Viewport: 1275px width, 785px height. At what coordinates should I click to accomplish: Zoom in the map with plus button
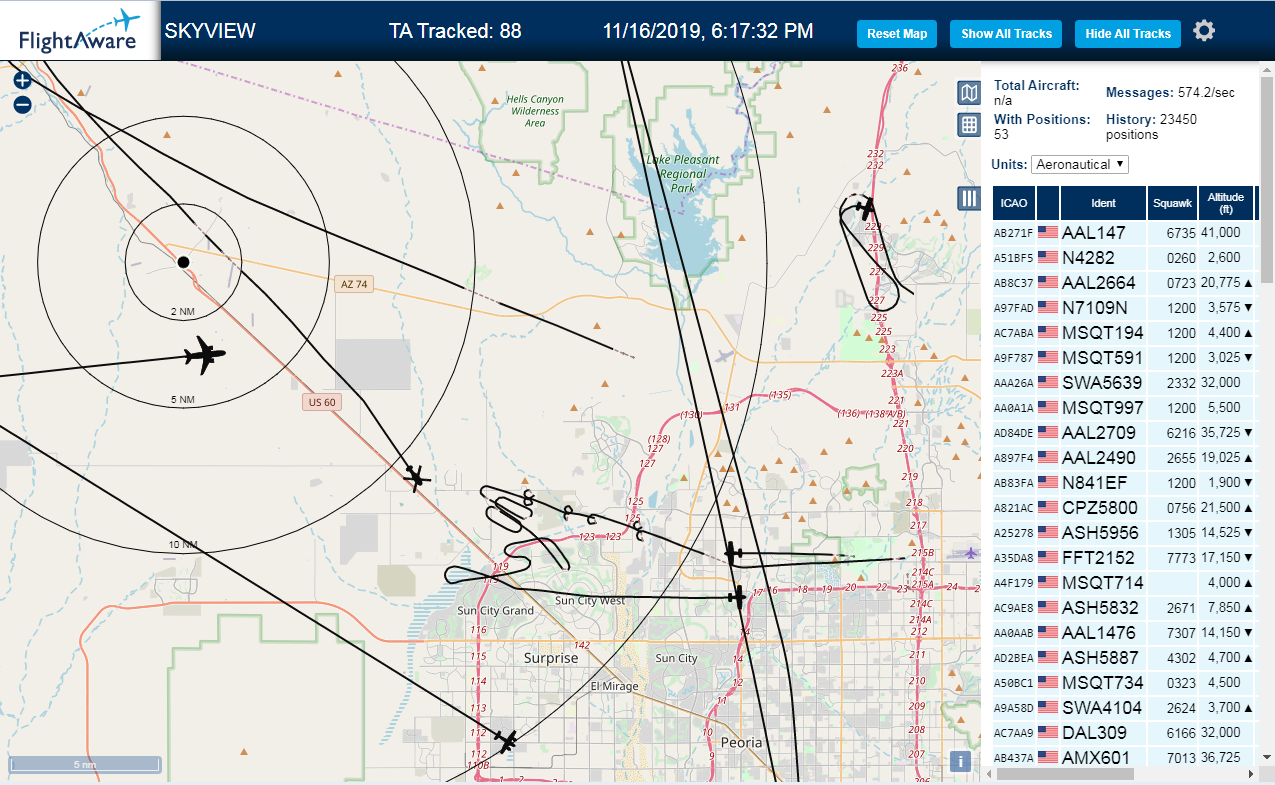[22, 80]
